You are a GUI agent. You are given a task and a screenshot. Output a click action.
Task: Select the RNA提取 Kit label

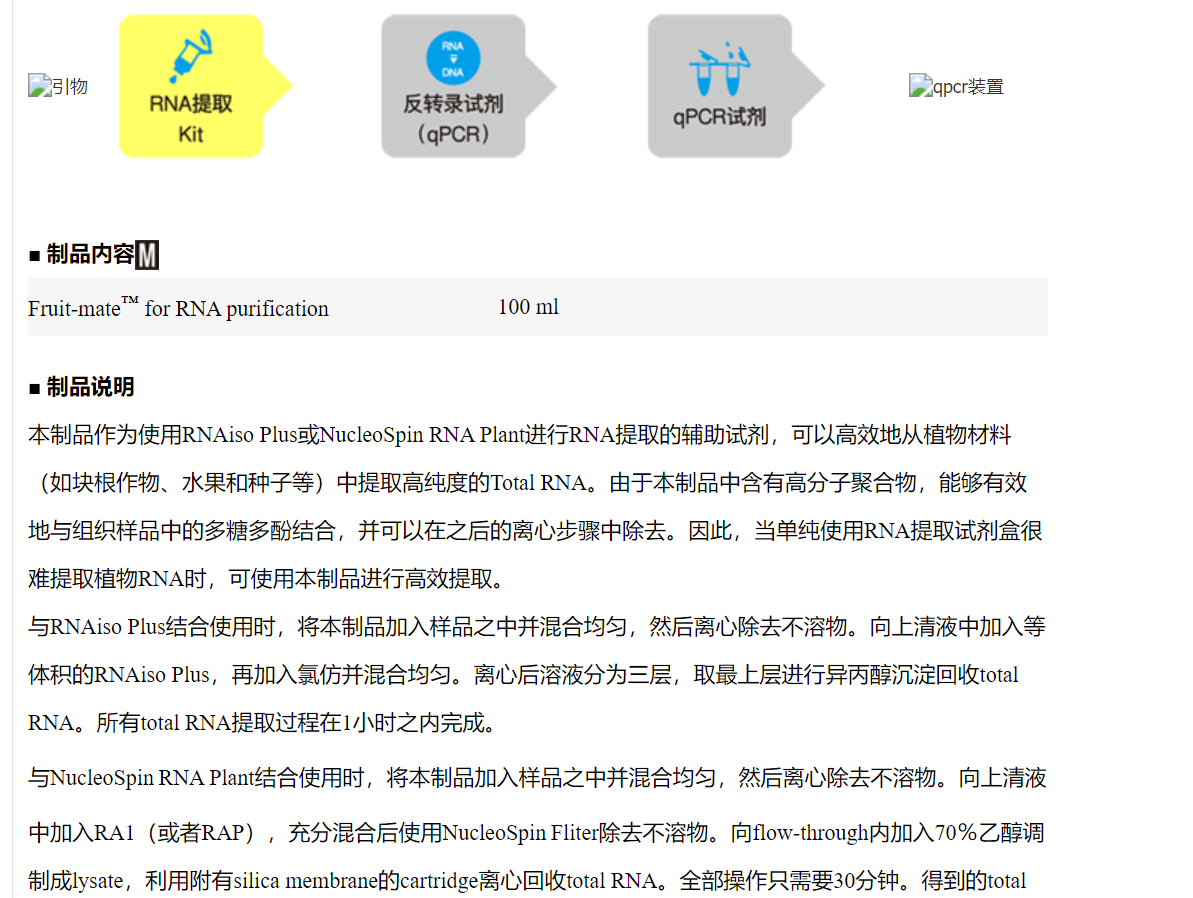pyautogui.click(x=191, y=118)
